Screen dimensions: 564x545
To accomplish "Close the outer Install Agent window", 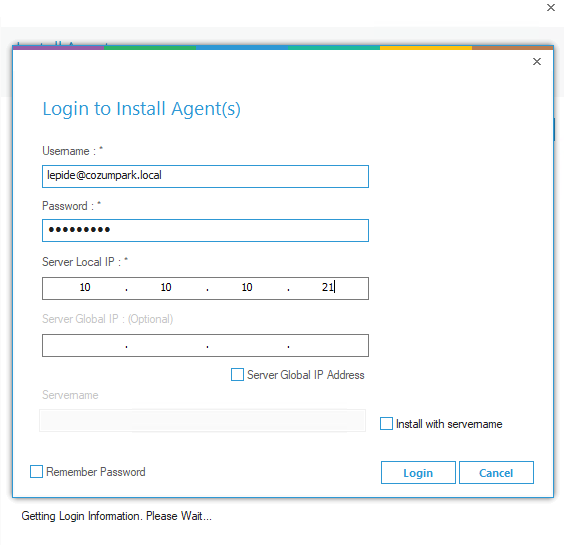I will [x=551, y=8].
